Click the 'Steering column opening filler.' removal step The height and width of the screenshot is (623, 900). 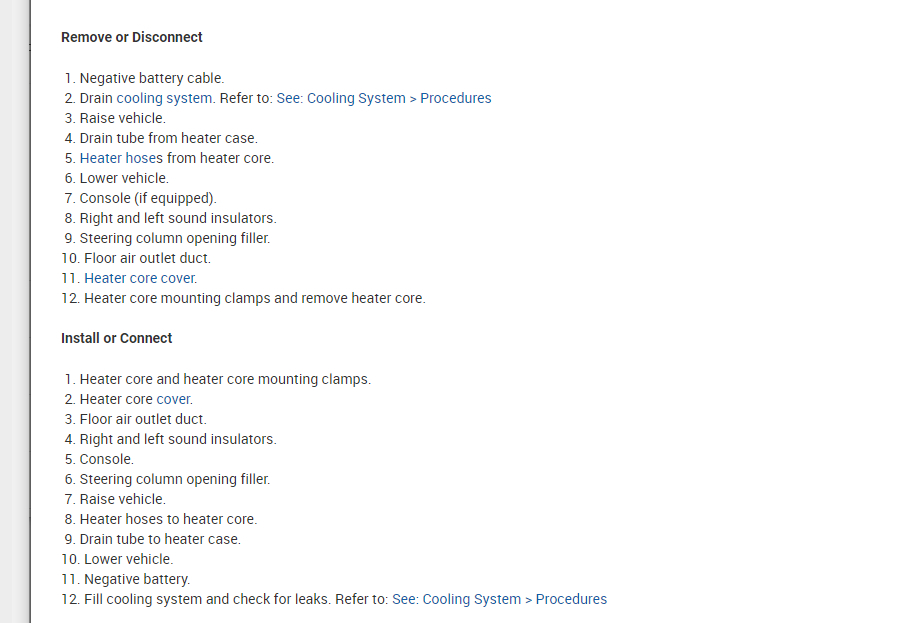[x=175, y=238]
